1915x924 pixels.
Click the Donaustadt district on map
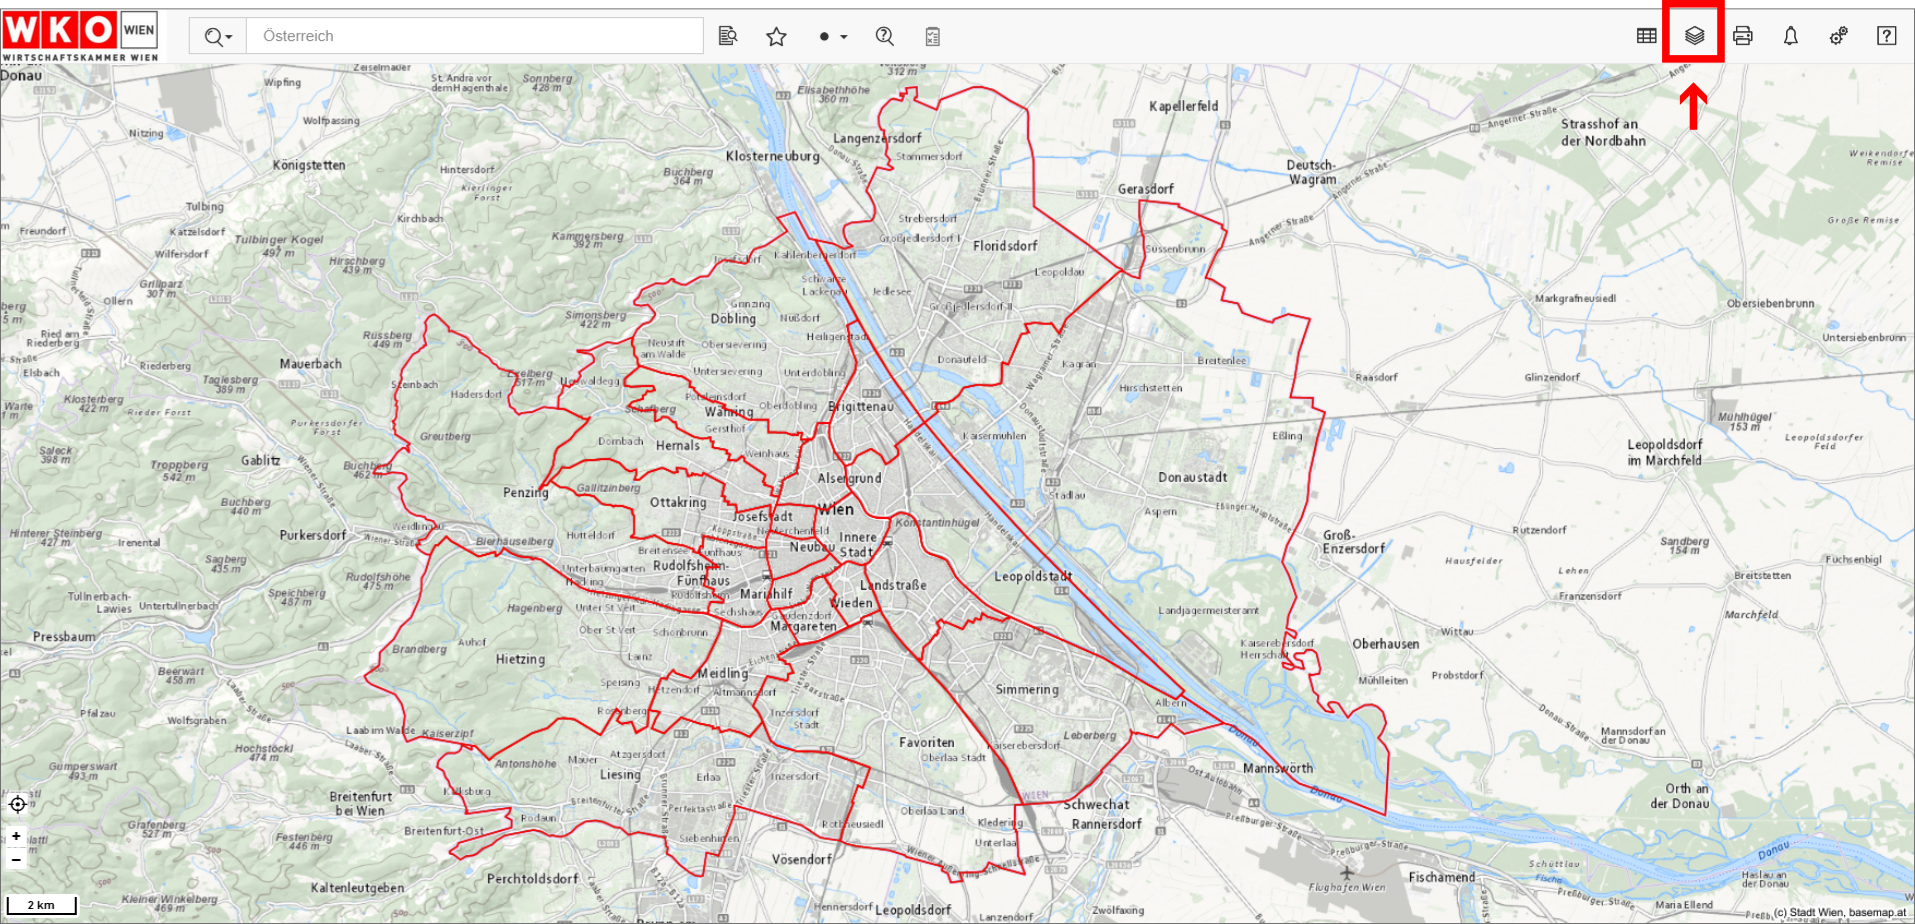coord(1192,477)
